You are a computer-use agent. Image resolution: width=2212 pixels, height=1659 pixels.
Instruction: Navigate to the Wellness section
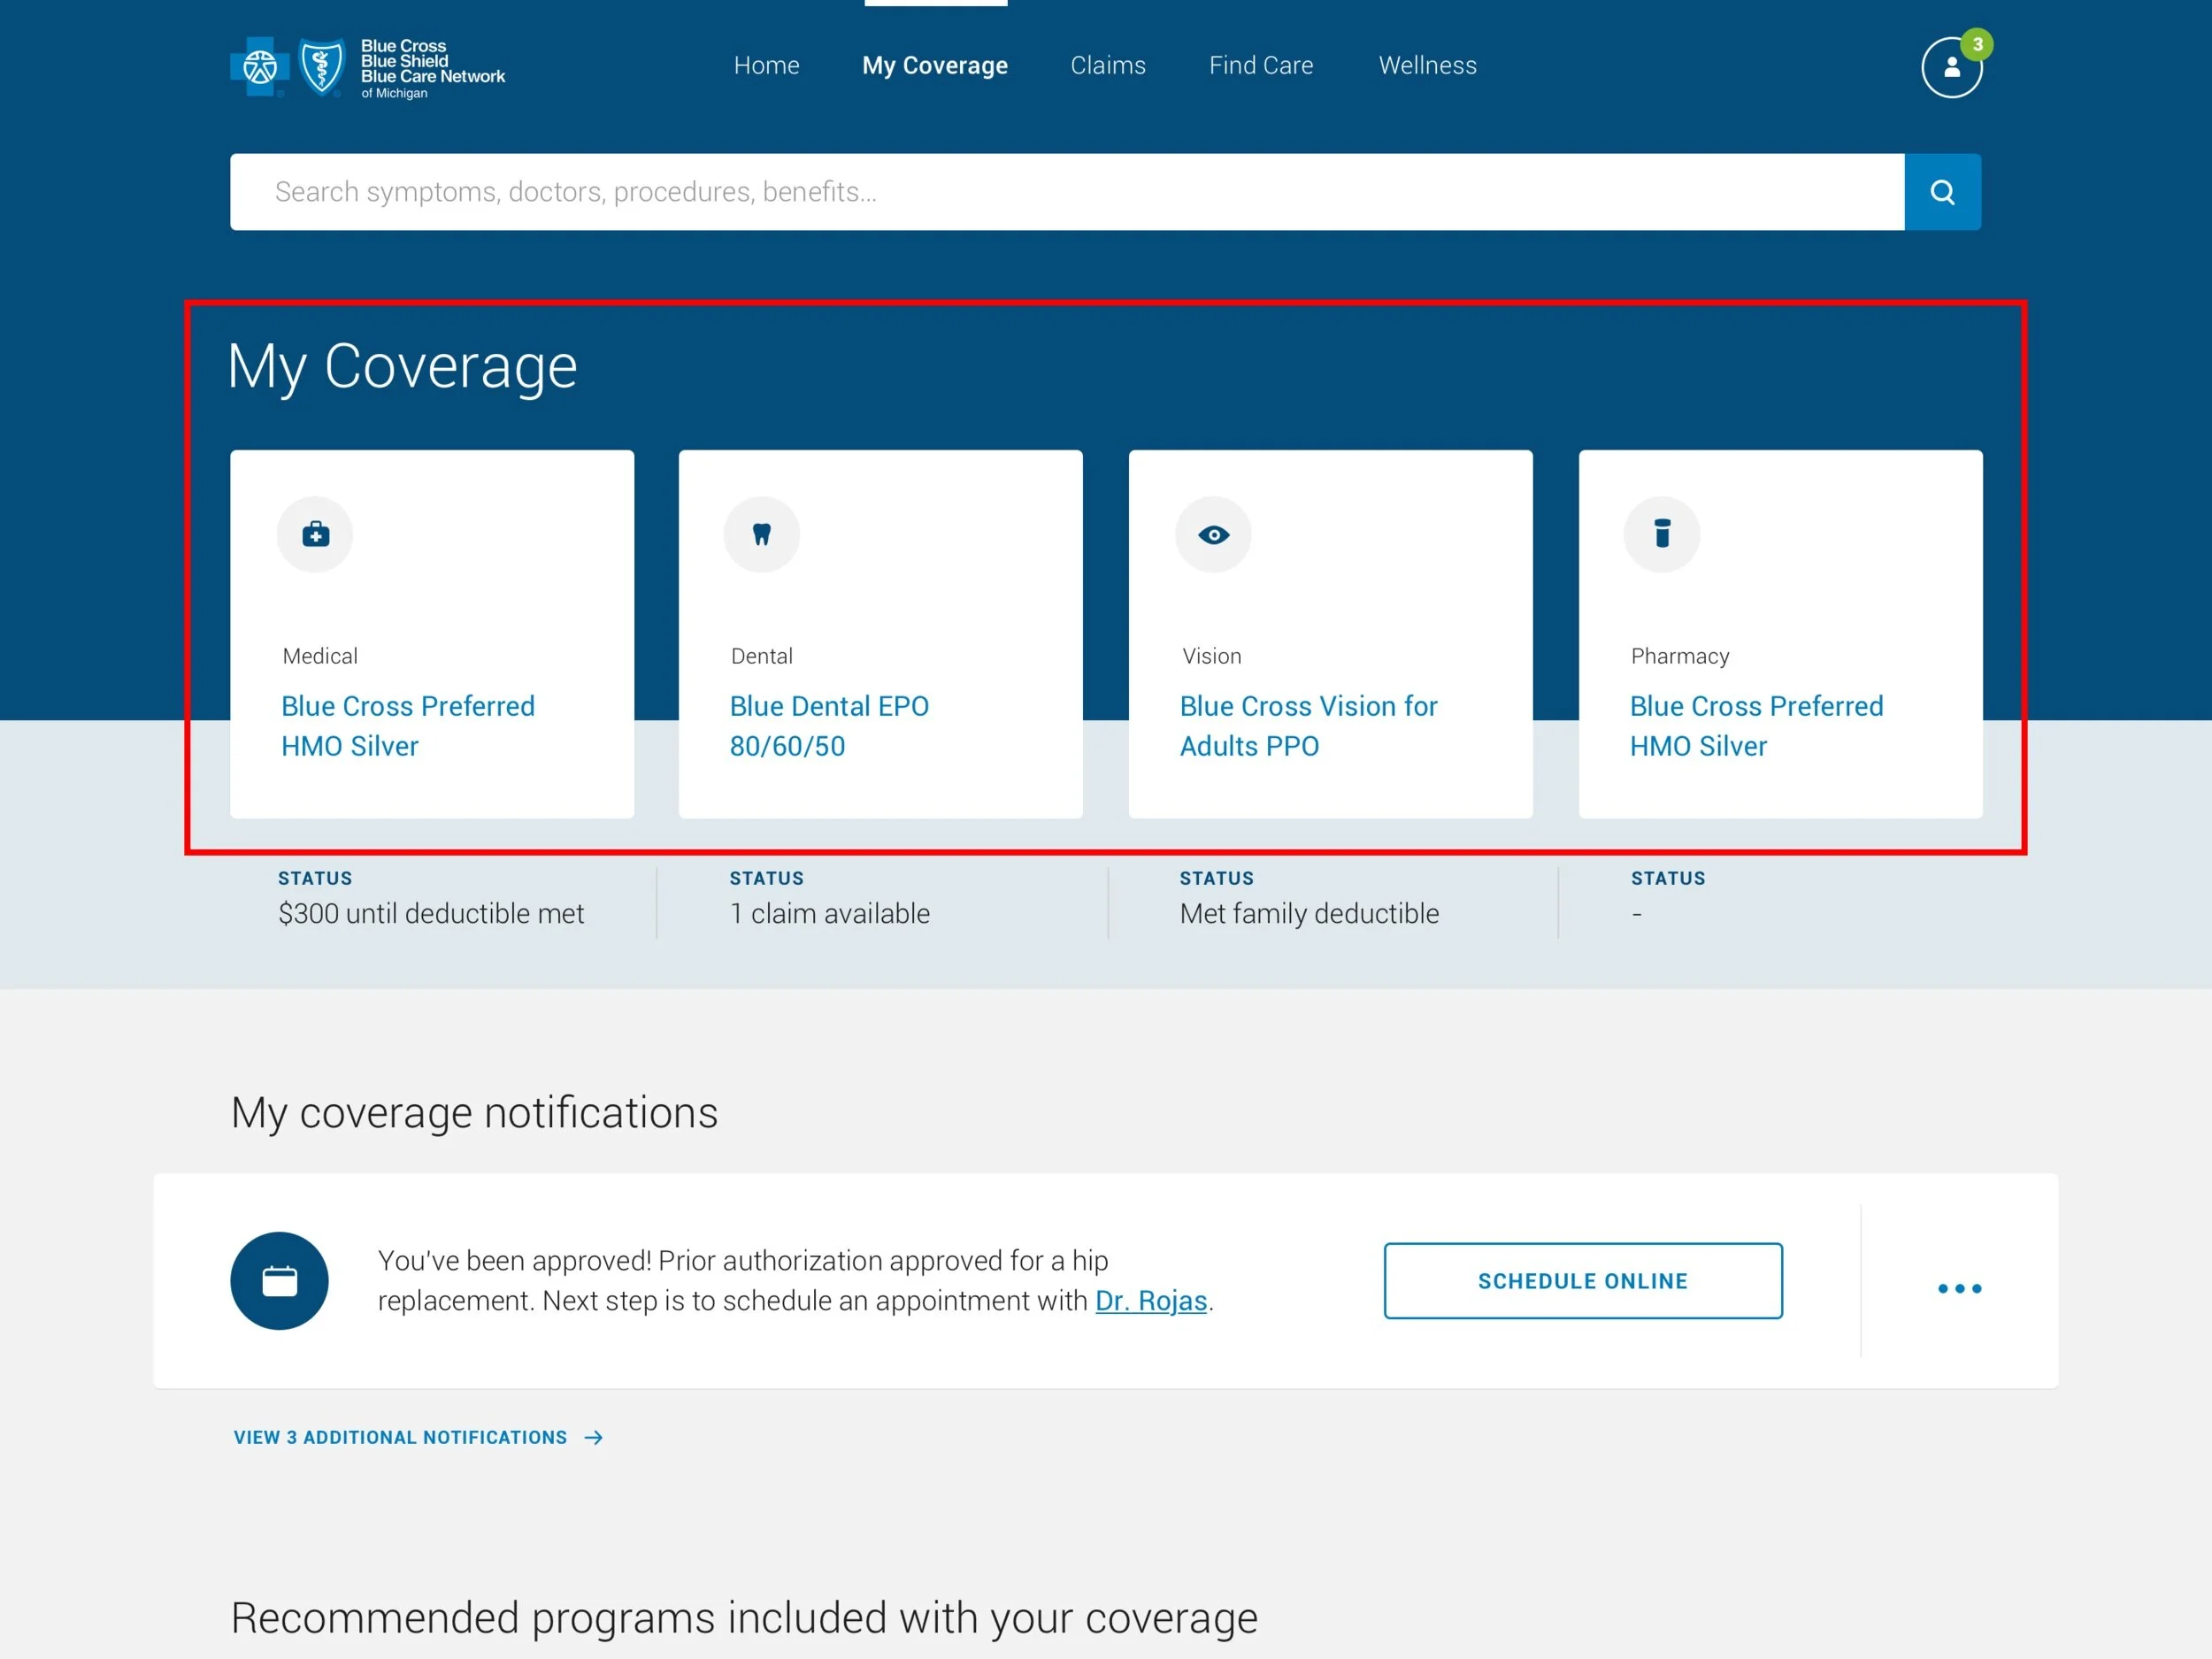[x=1426, y=66]
